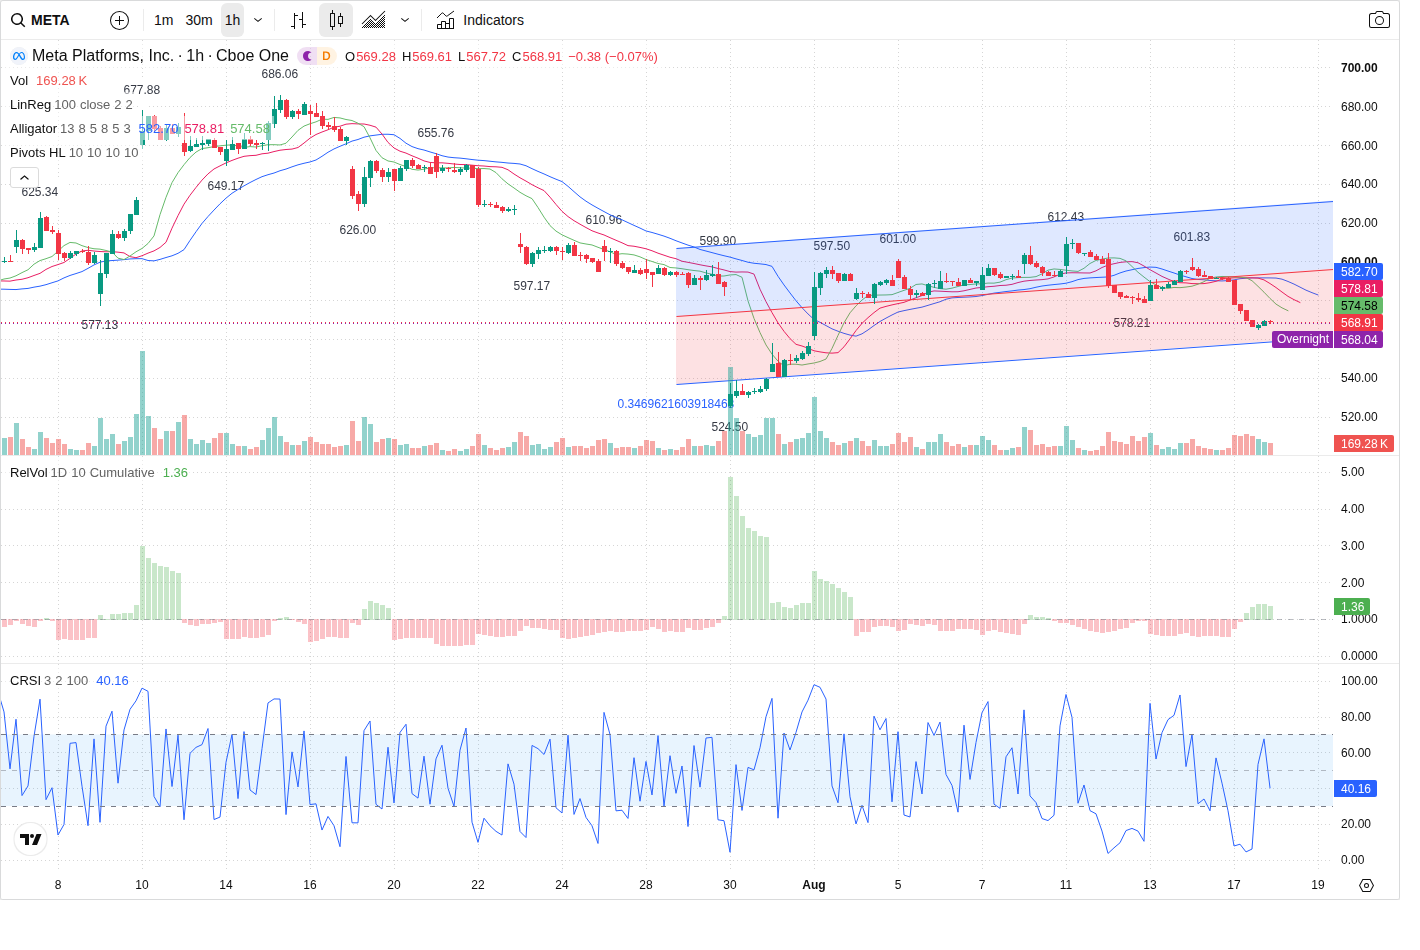
Task: Select the bars chart style icon
Action: click(298, 20)
